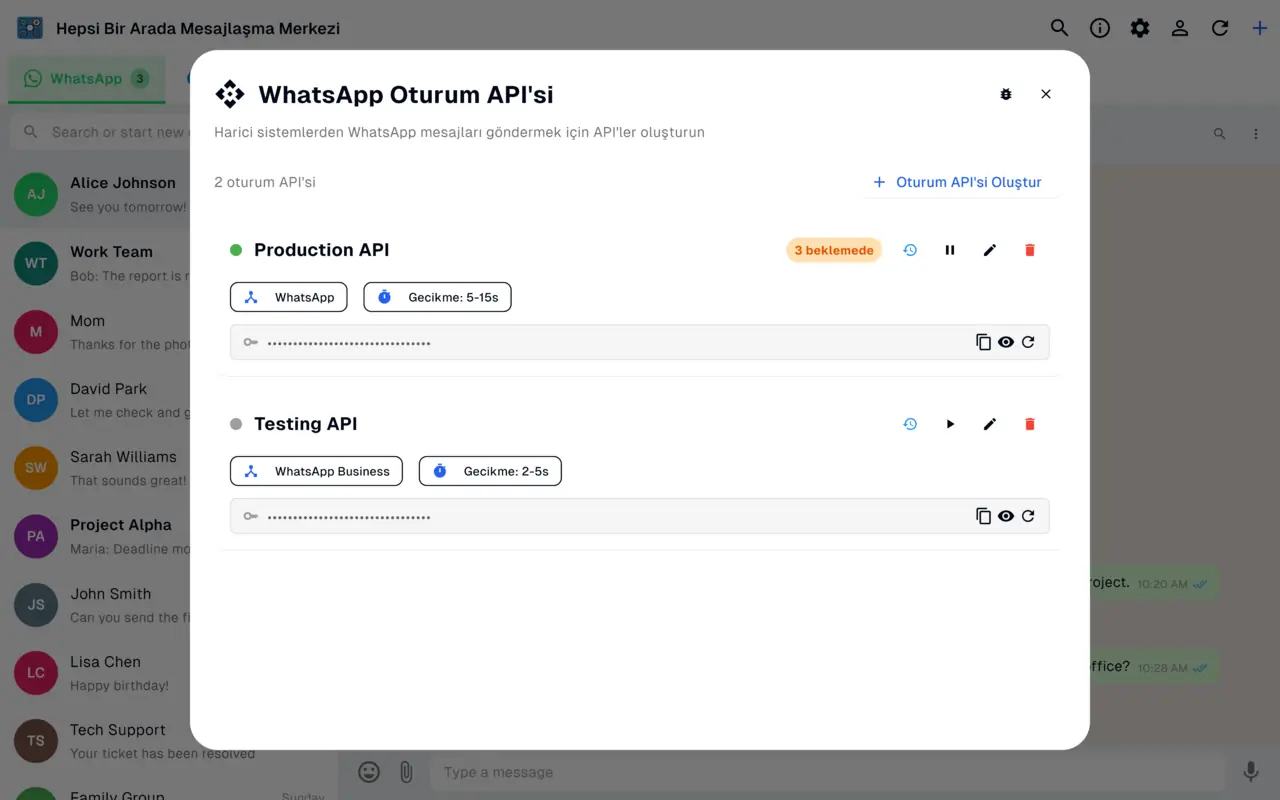This screenshot has width=1280, height=800.
Task: Close the WhatsApp Oturum API'si dialog
Action: pos(1046,94)
